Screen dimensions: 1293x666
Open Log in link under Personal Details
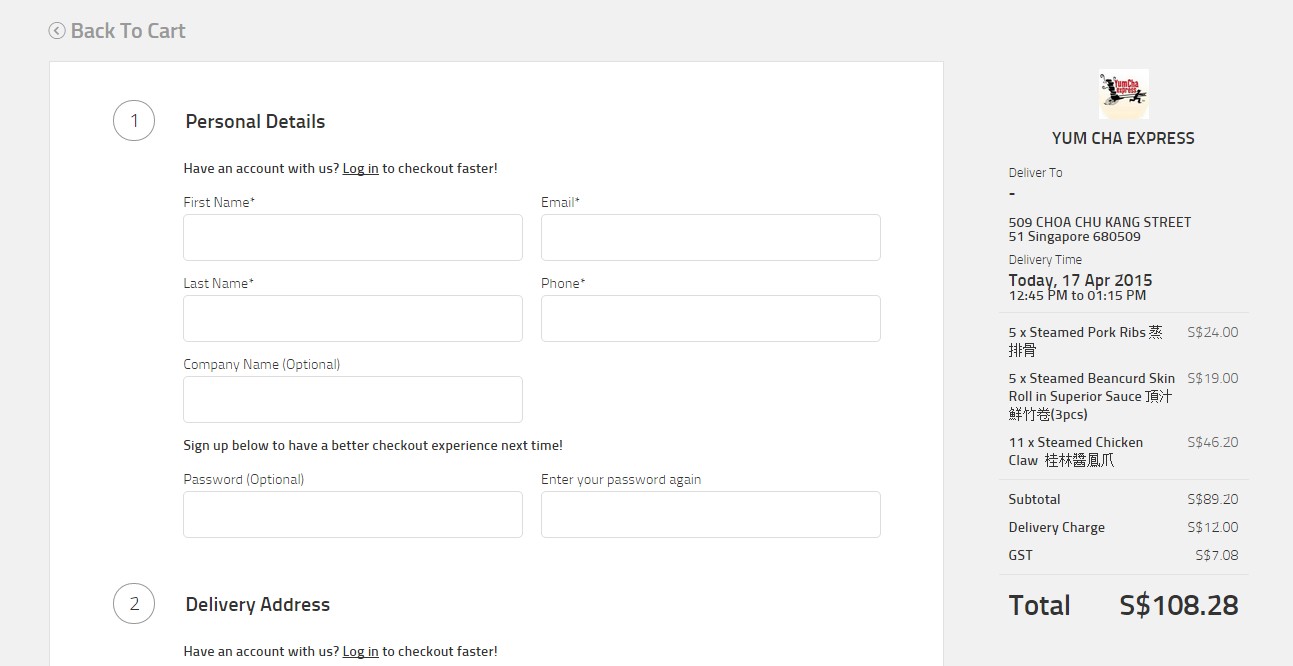(360, 169)
